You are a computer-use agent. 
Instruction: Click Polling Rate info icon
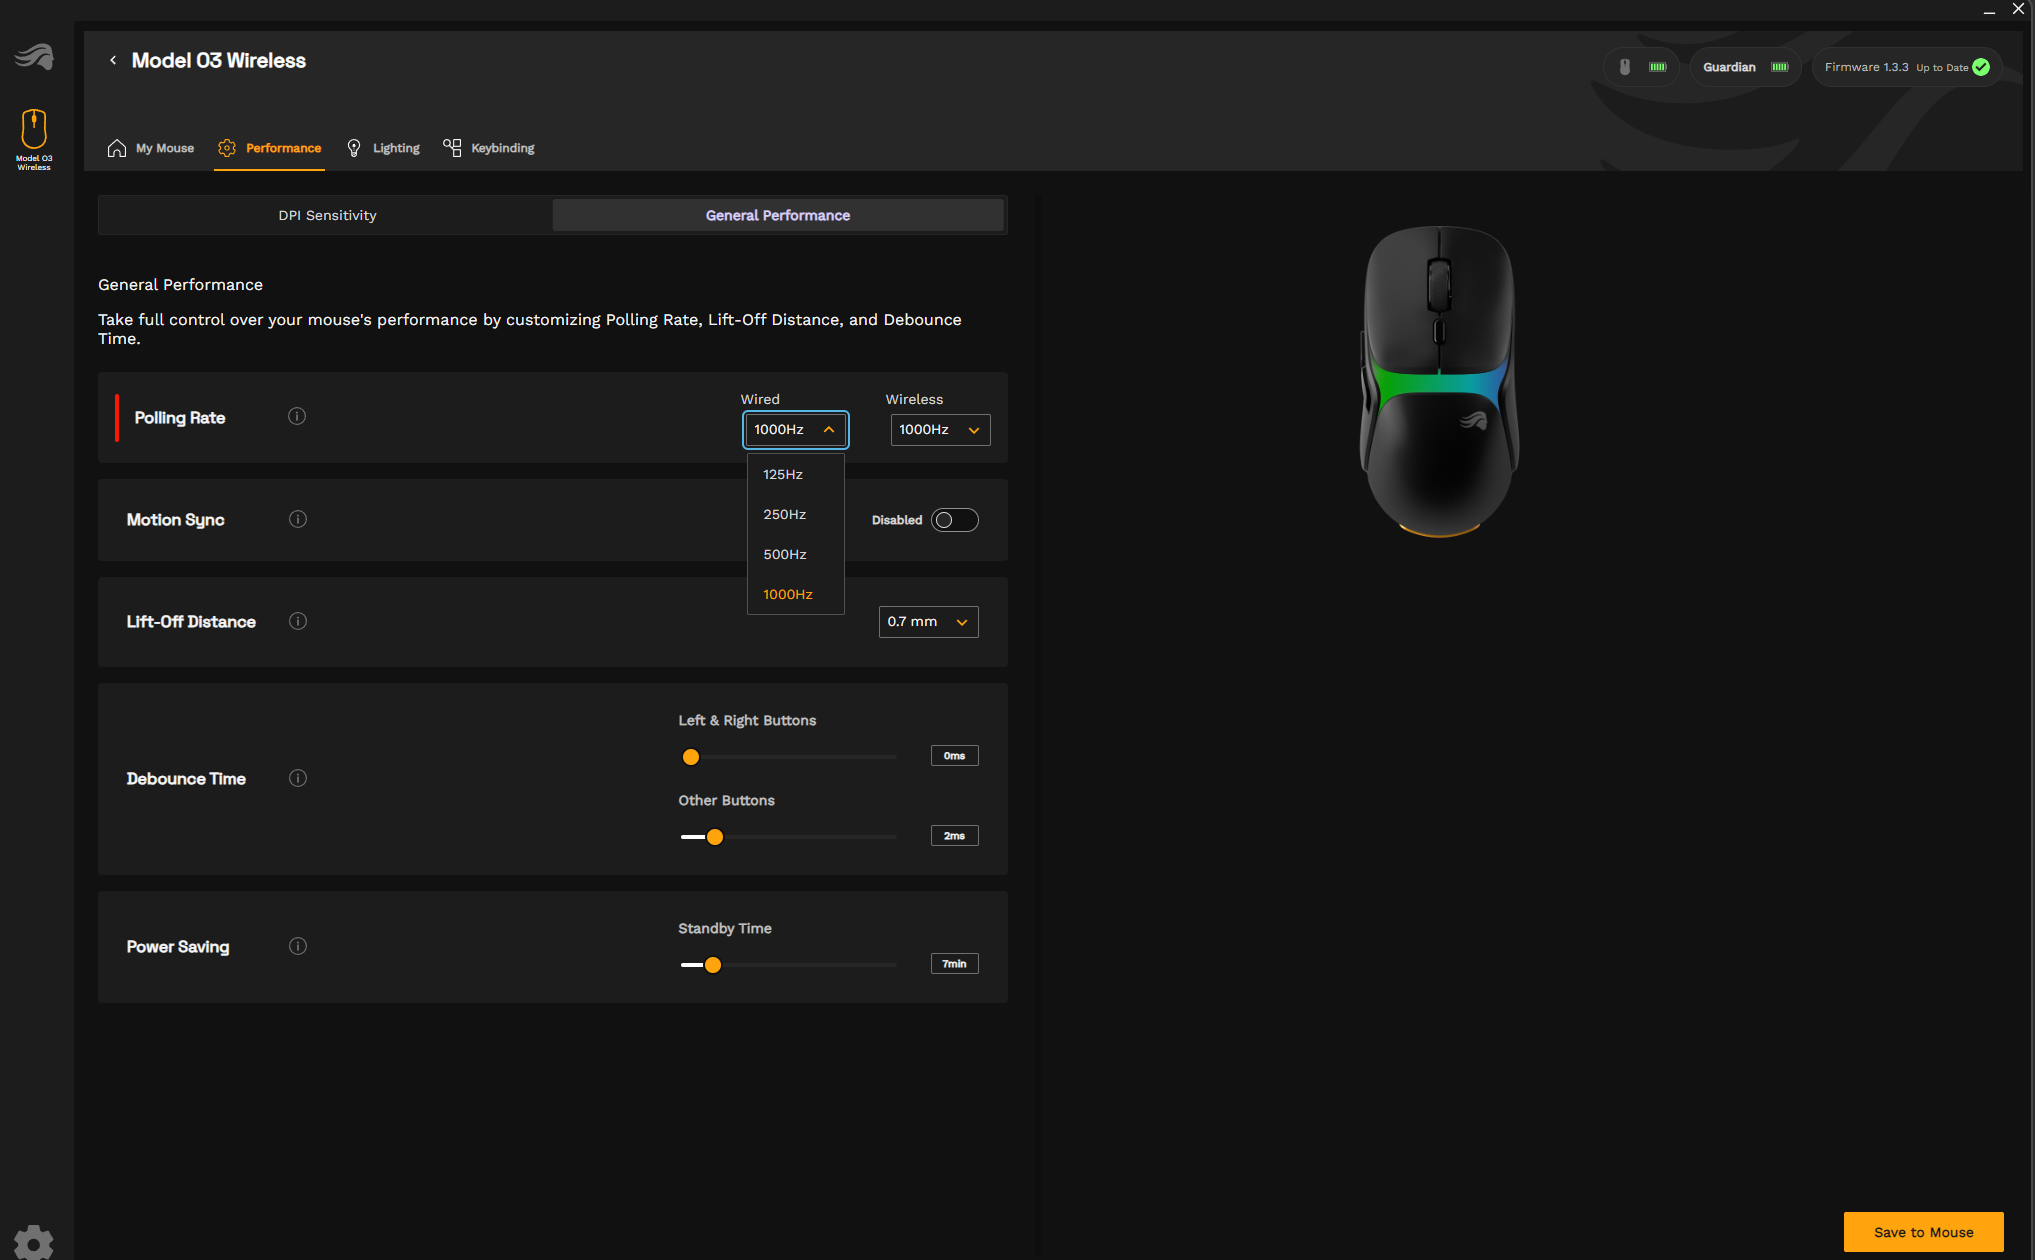297,417
